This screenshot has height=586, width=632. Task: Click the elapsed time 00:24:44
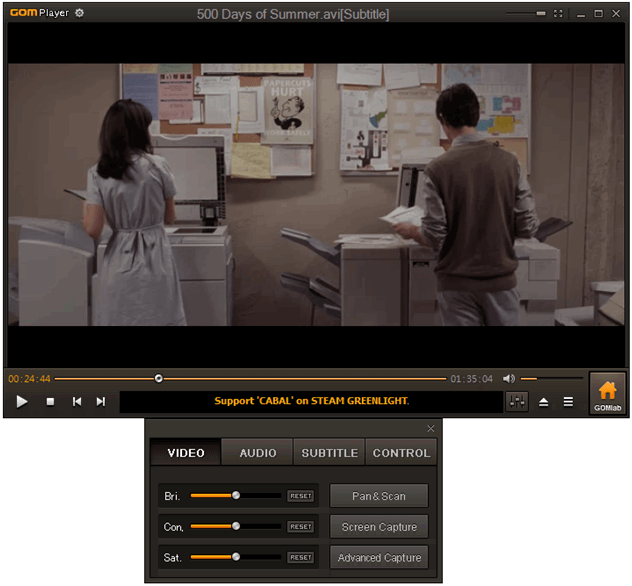click(29, 379)
